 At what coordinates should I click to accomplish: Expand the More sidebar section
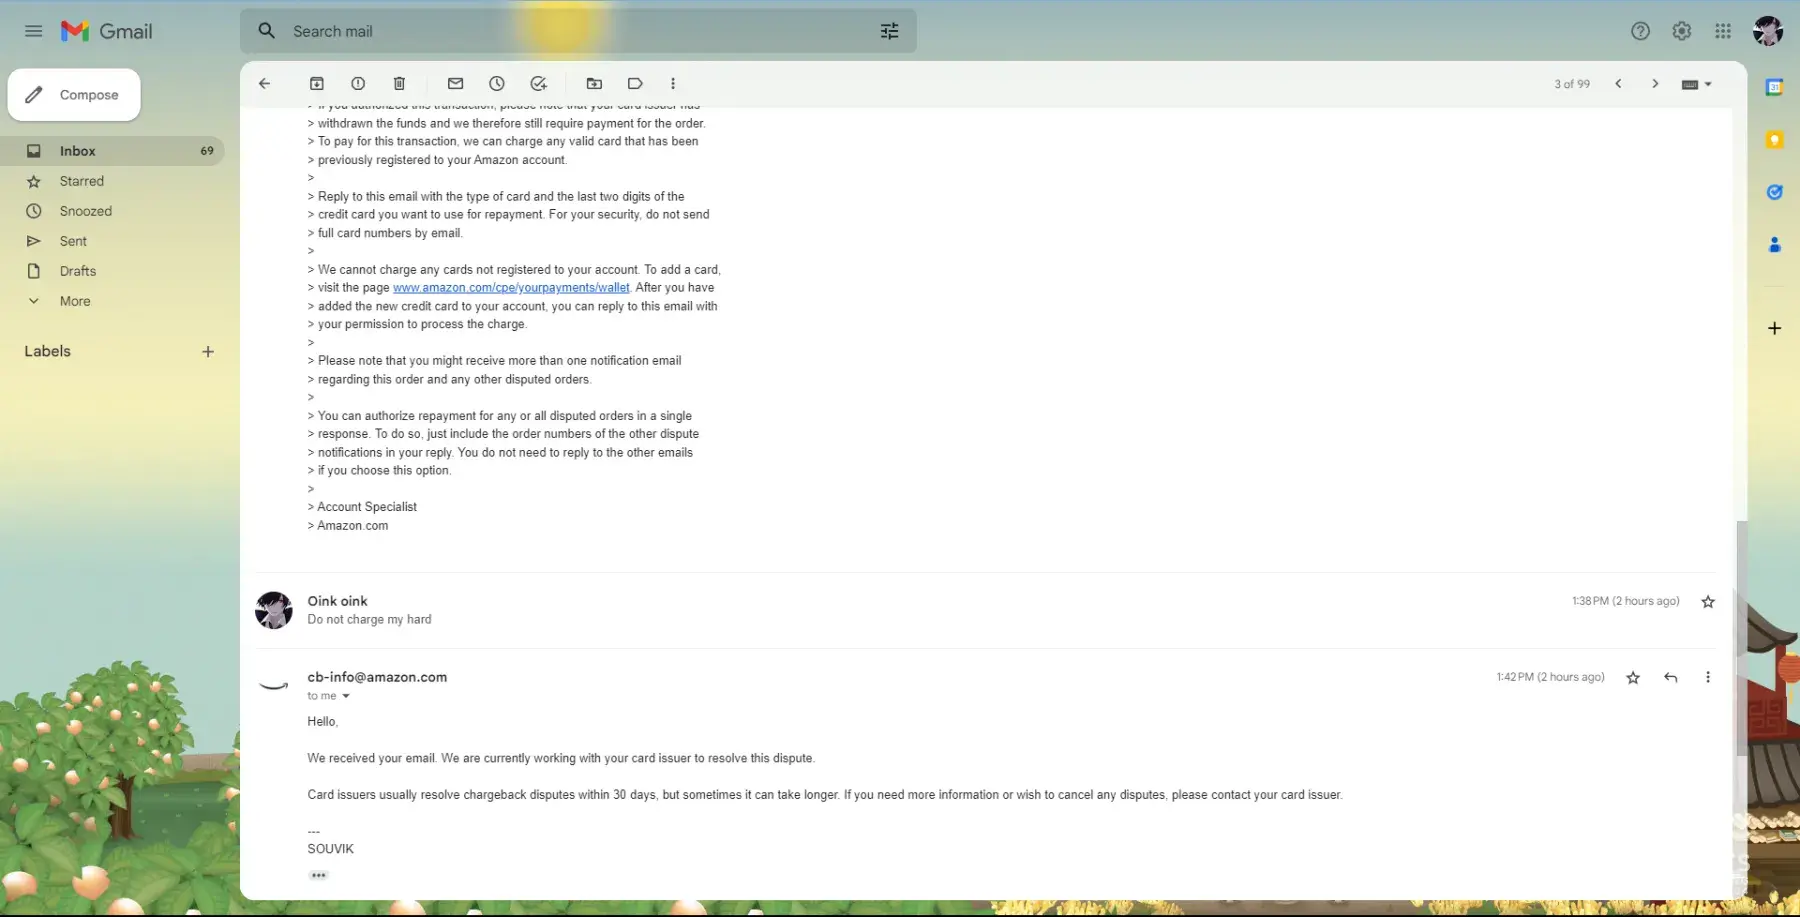[74, 301]
